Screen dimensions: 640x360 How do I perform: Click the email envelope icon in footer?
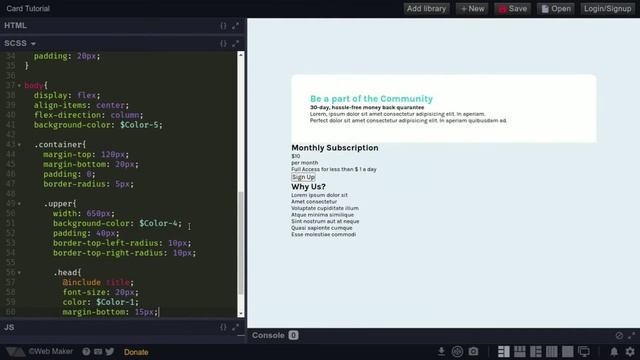click(x=98, y=352)
